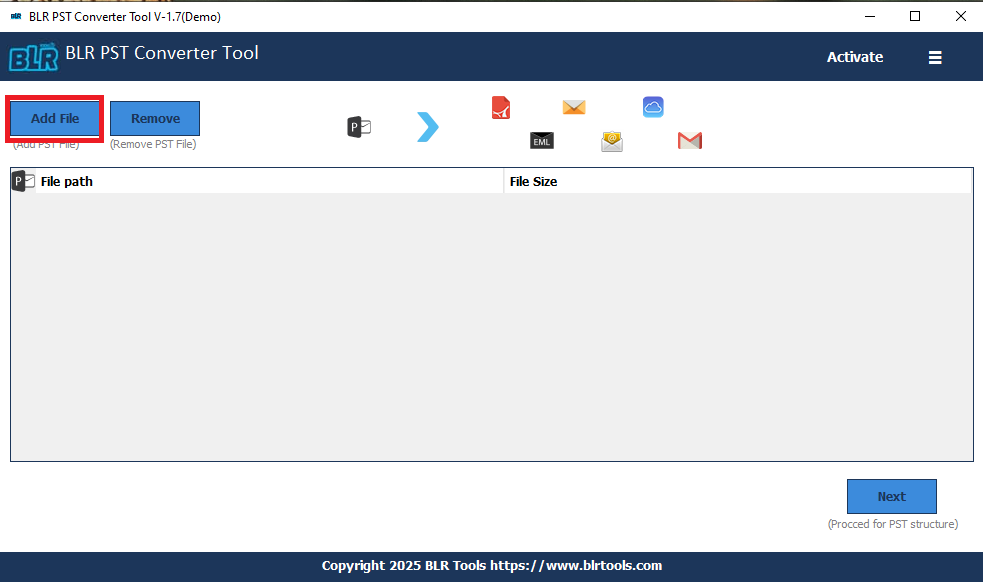983x582 pixels.
Task: Select the EML format icon
Action: [541, 141]
